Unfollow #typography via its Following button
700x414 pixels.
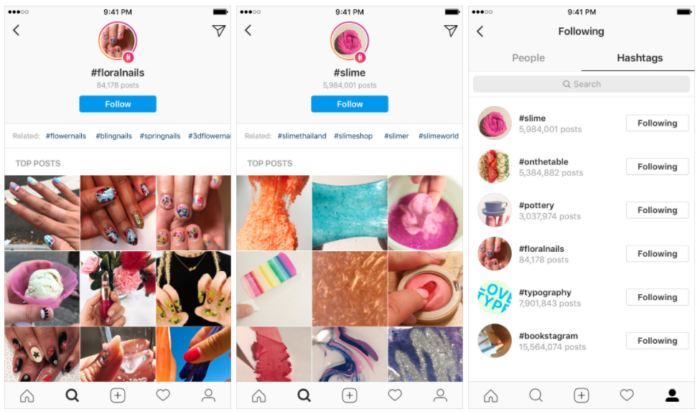(657, 297)
